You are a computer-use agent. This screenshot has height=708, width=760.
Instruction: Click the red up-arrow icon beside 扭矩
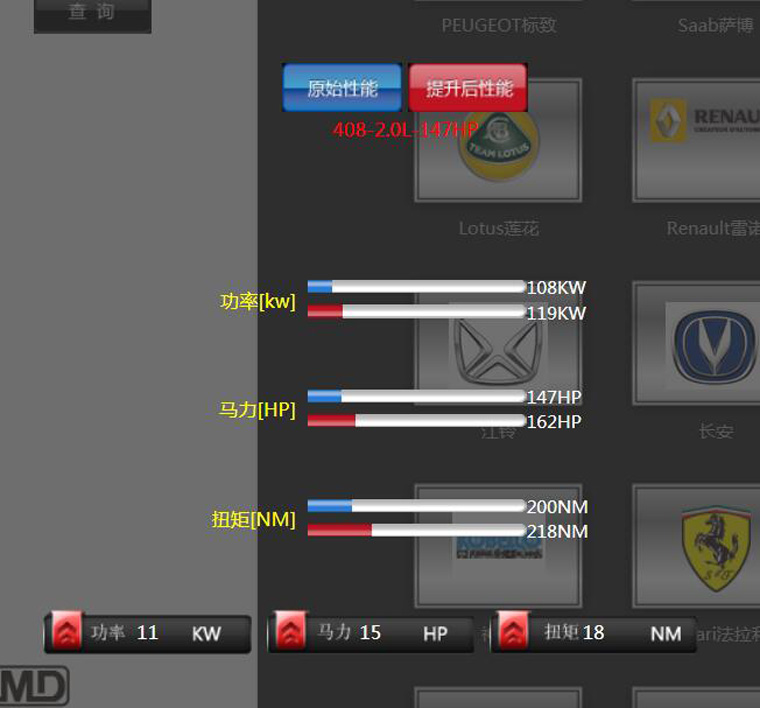[x=513, y=631]
